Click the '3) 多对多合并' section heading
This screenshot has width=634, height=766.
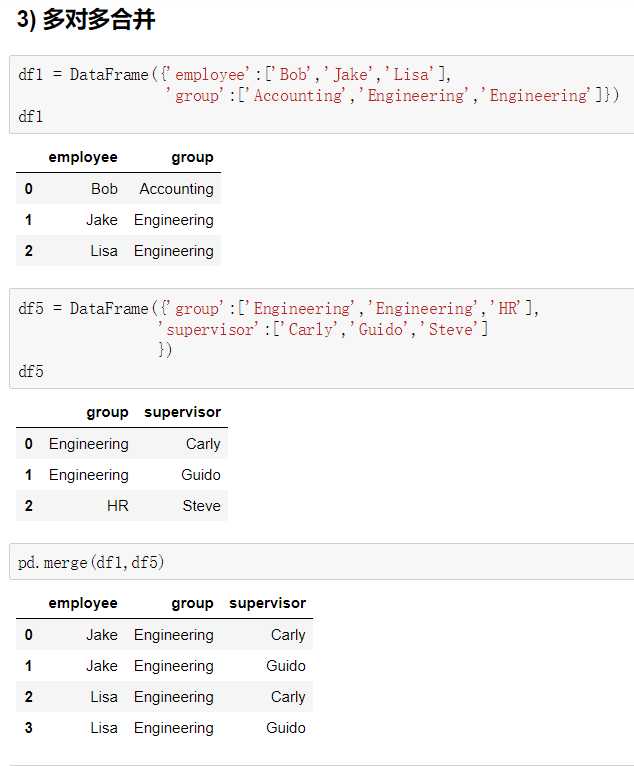tap(86, 20)
